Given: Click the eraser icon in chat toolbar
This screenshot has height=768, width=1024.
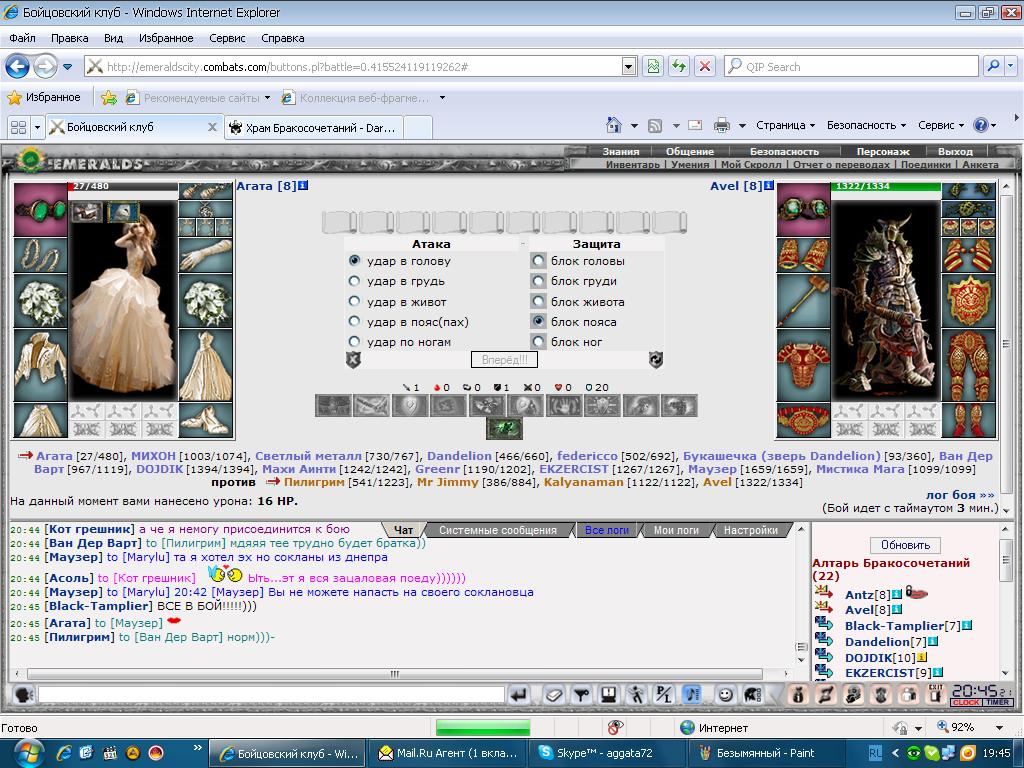Looking at the screenshot, I should coord(554,694).
